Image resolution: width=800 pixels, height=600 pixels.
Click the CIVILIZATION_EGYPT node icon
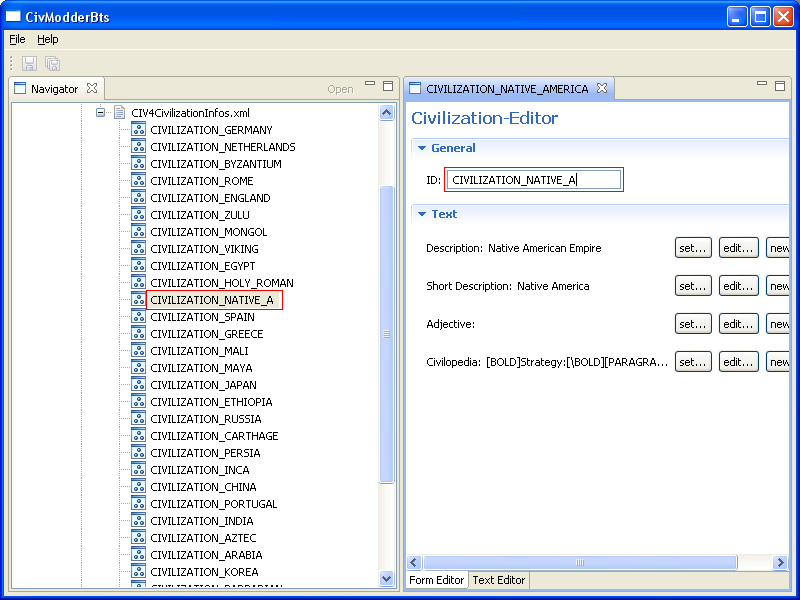[138, 266]
